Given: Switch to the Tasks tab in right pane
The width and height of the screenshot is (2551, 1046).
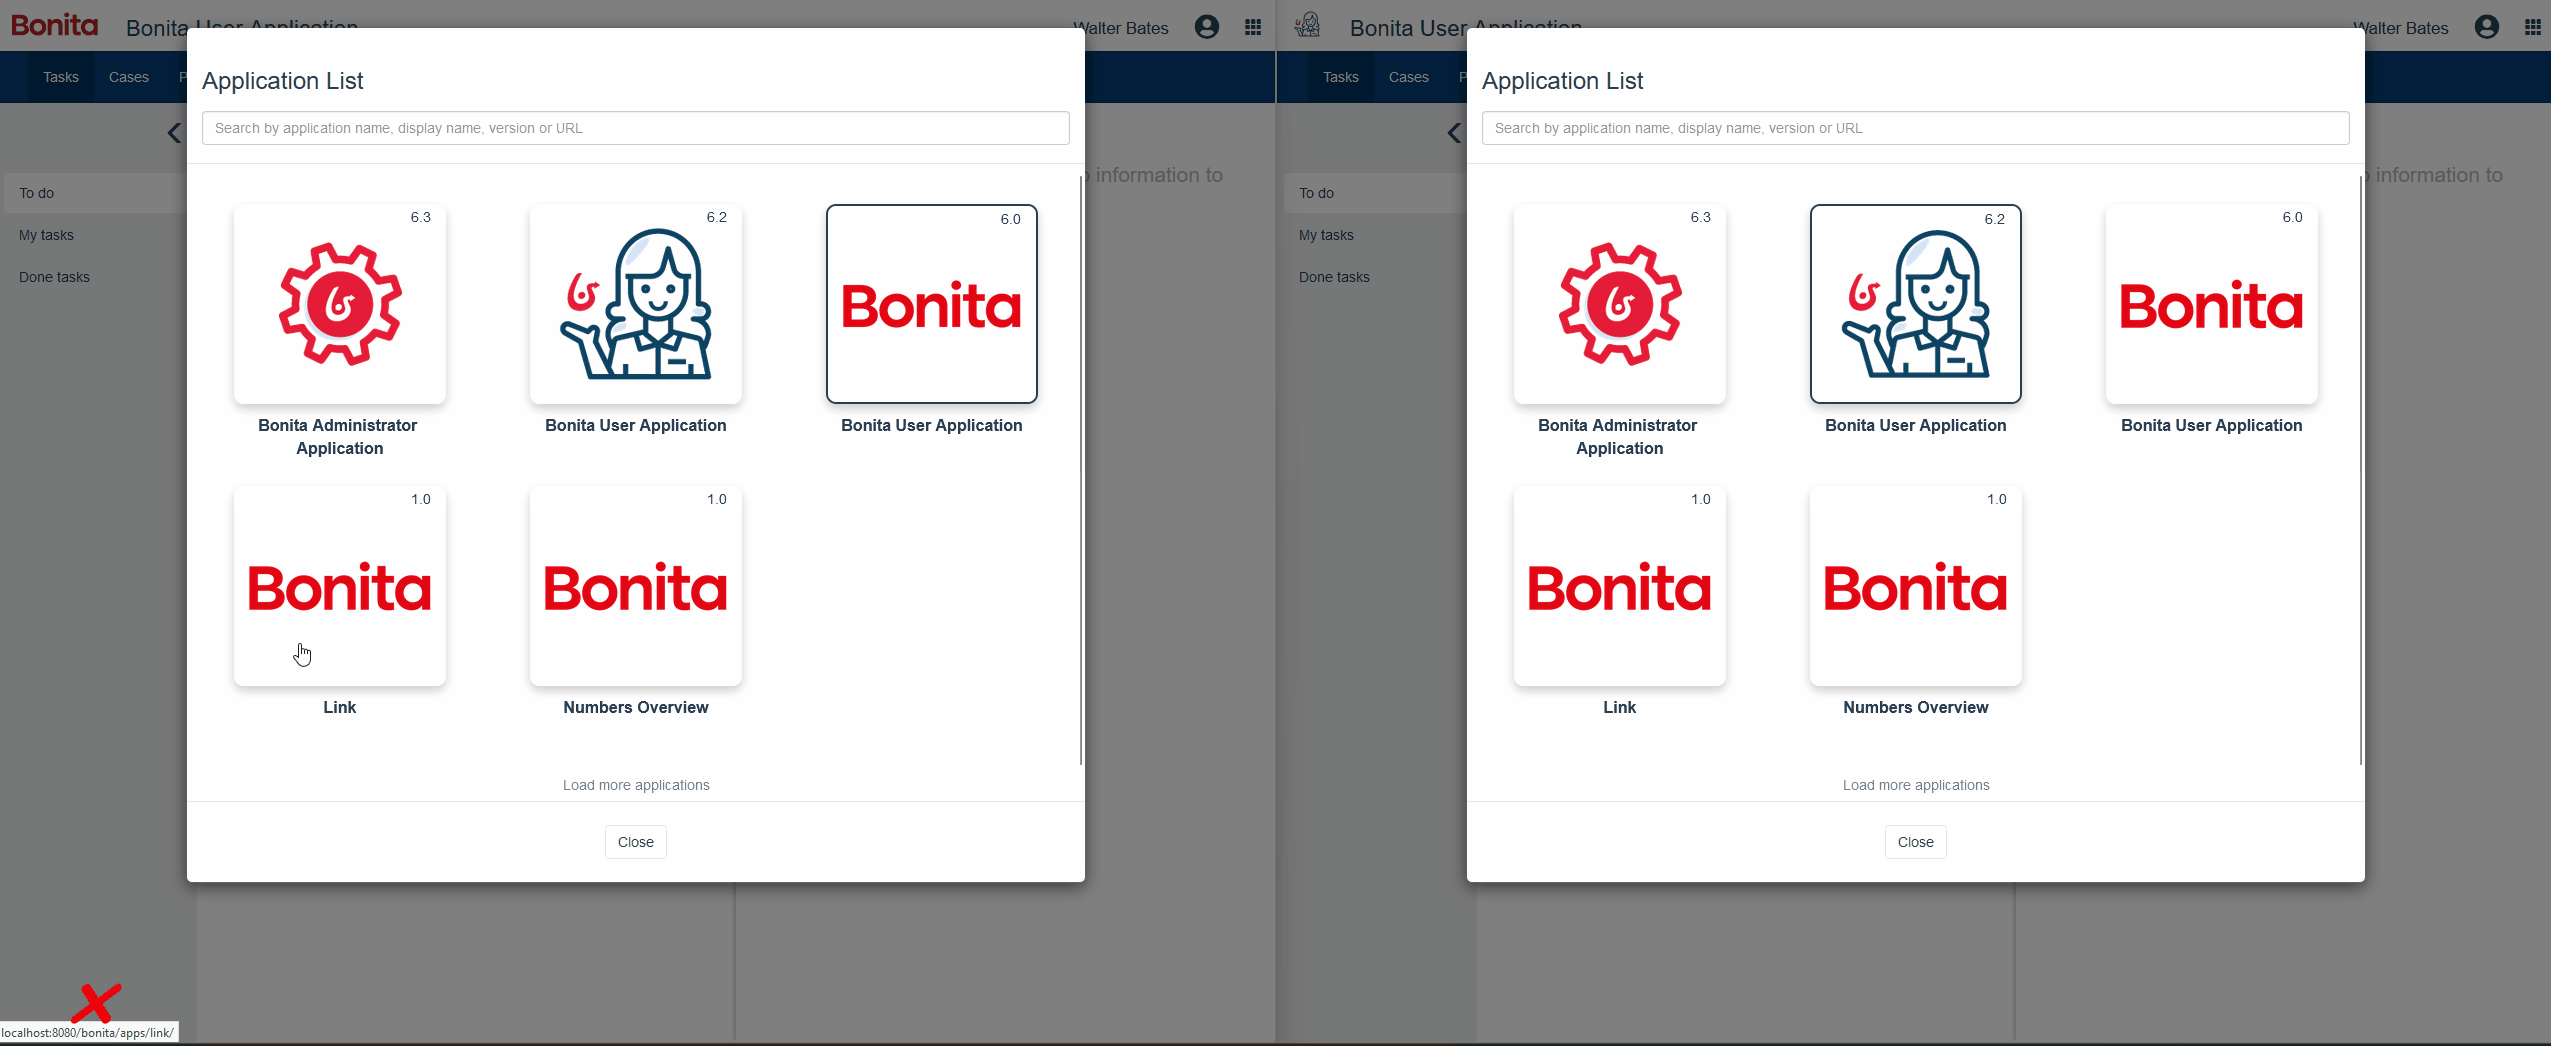Looking at the screenshot, I should click(x=1340, y=77).
